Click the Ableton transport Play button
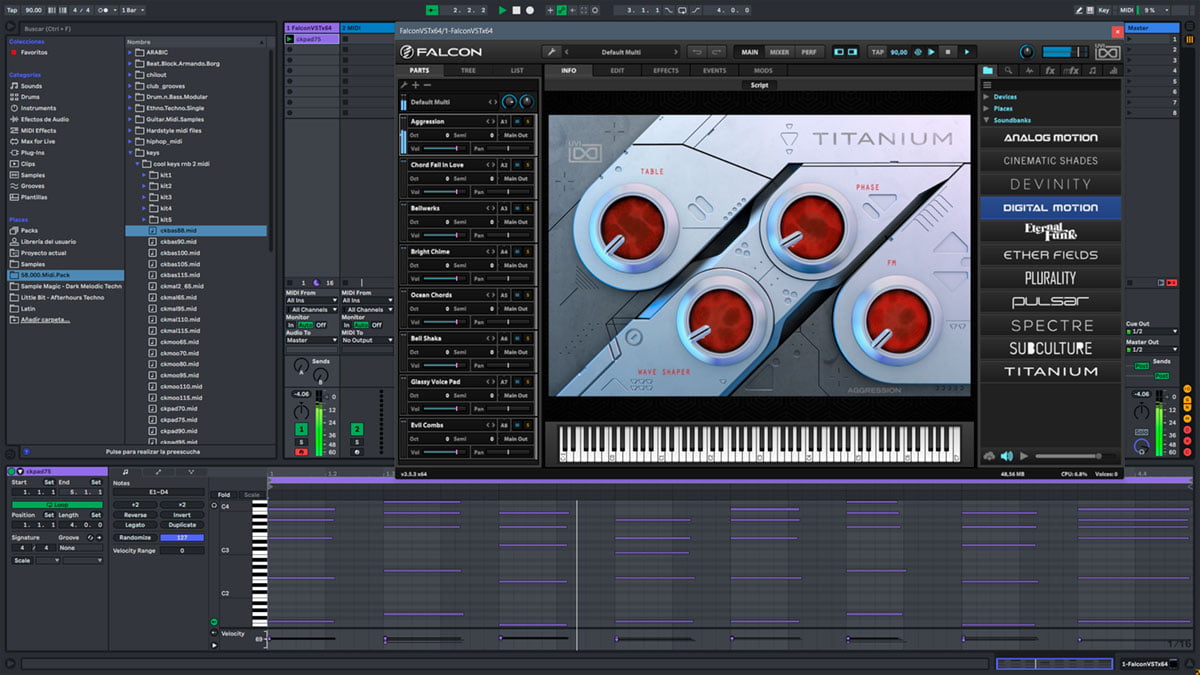 tap(502, 9)
